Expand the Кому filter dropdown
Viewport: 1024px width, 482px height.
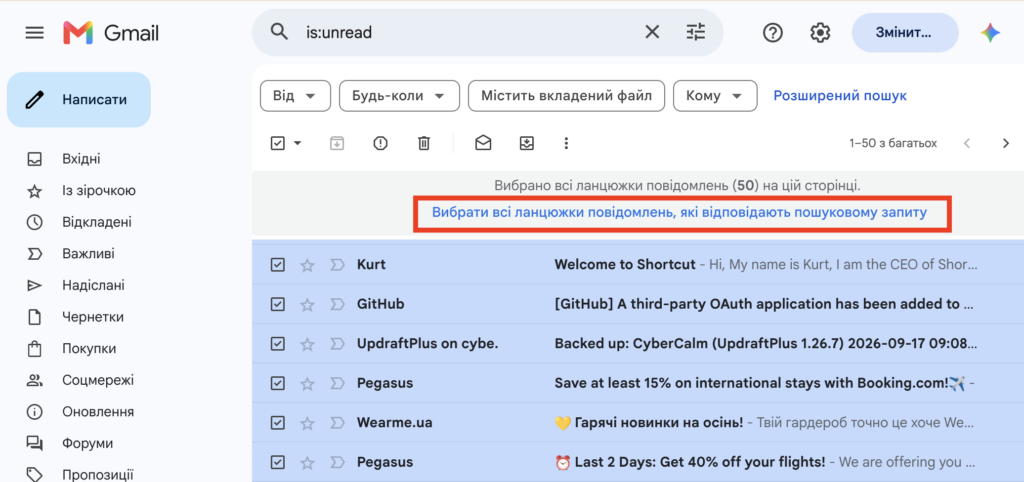point(715,96)
